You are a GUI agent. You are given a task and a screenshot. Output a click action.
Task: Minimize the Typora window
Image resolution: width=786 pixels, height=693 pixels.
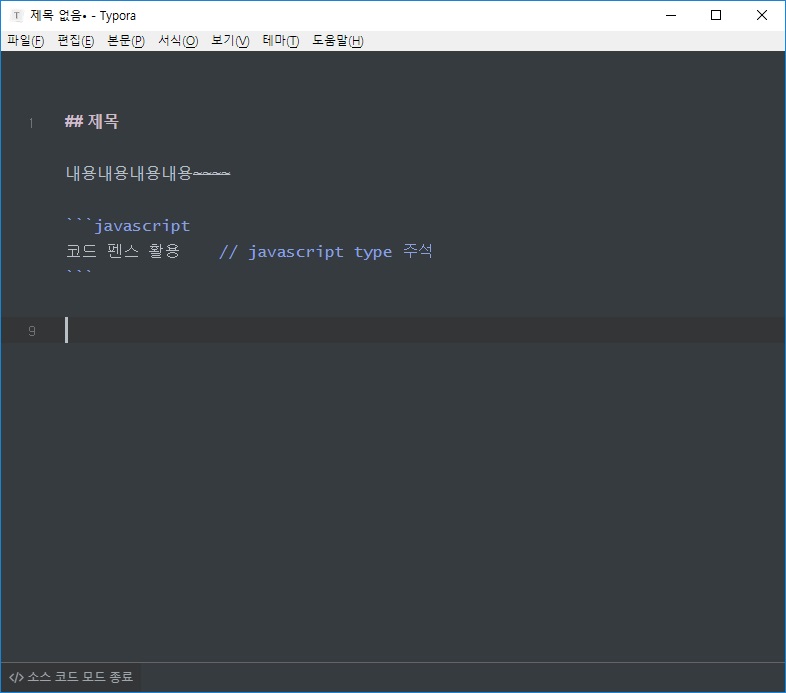pyautogui.click(x=671, y=16)
